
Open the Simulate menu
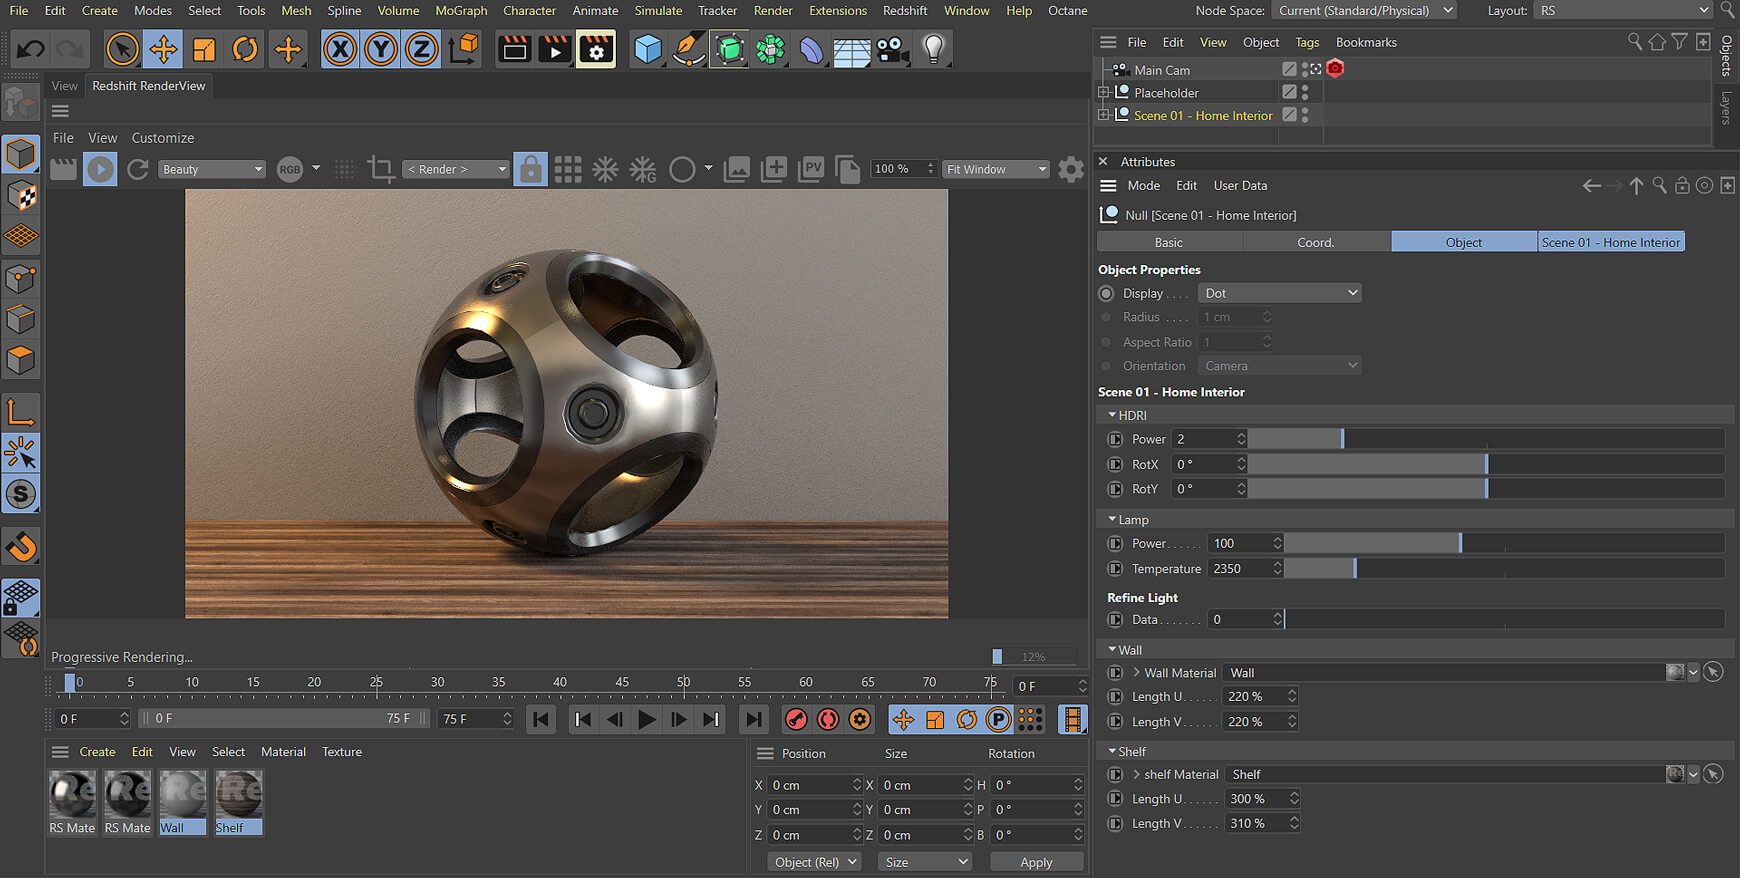(x=658, y=10)
